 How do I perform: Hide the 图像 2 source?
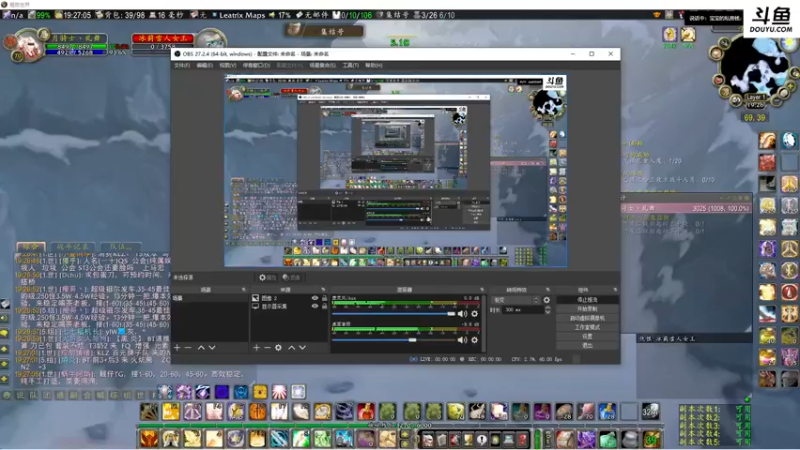[315, 298]
